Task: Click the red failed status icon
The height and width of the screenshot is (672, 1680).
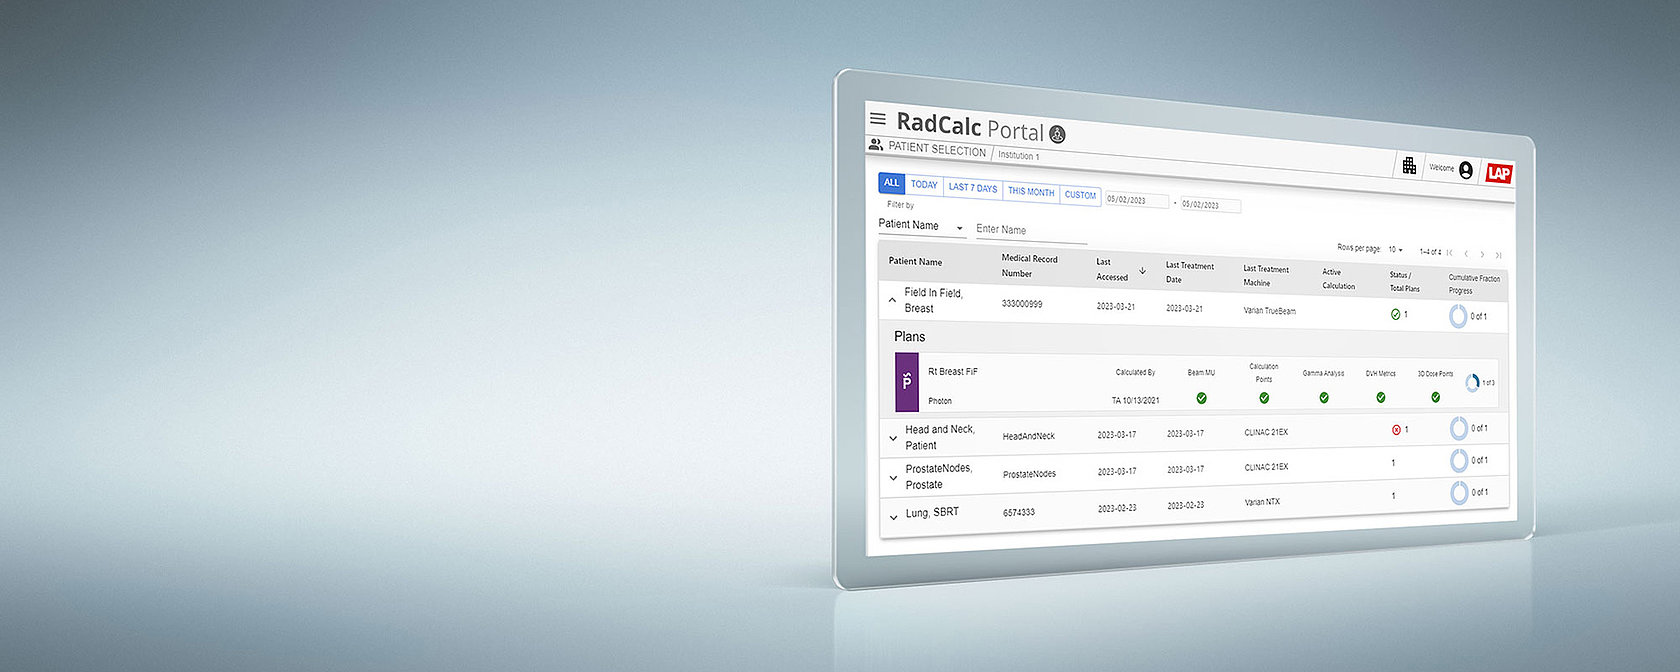Action: pyautogui.click(x=1396, y=430)
